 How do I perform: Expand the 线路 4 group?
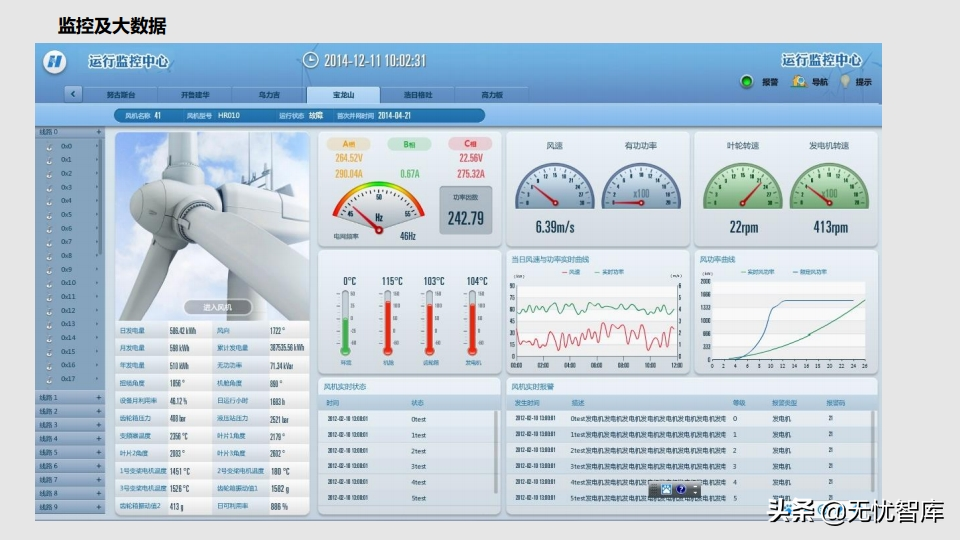[x=99, y=438]
